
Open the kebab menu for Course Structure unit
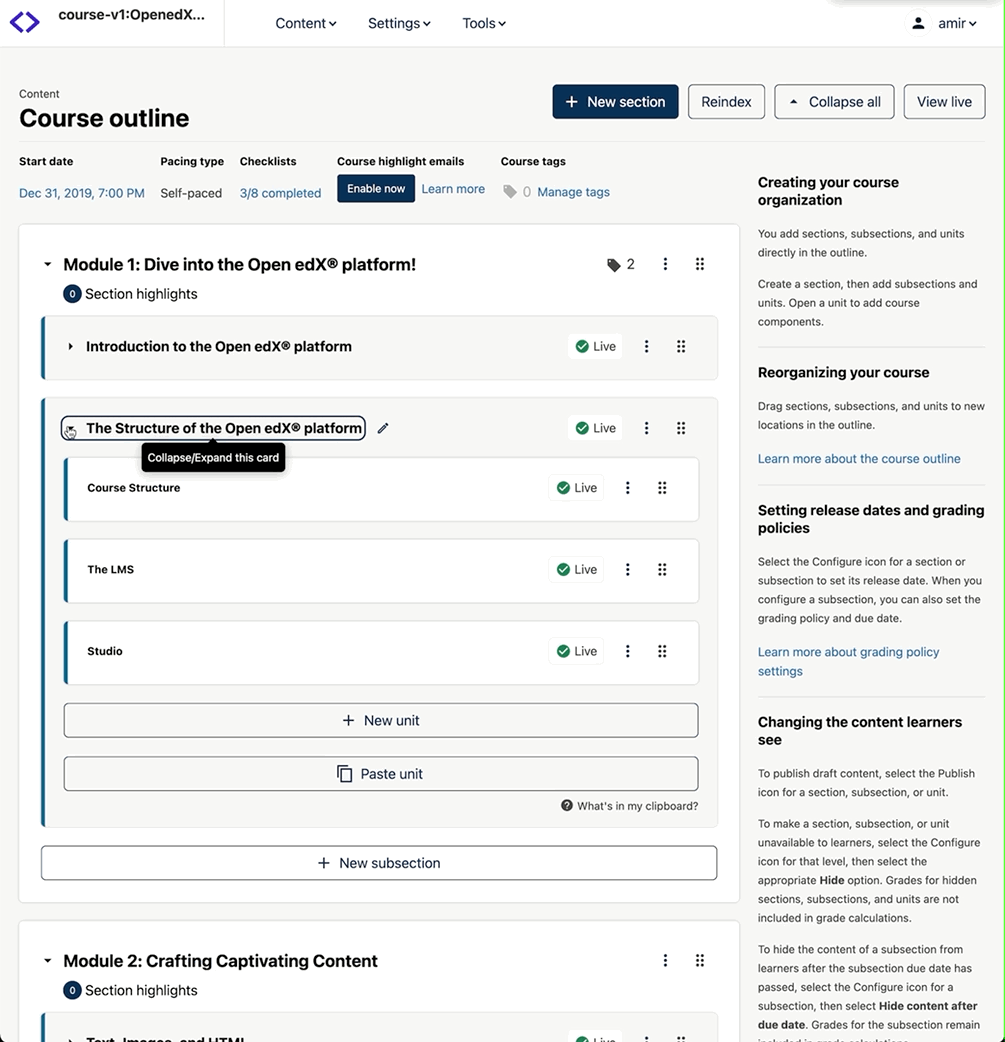click(628, 488)
